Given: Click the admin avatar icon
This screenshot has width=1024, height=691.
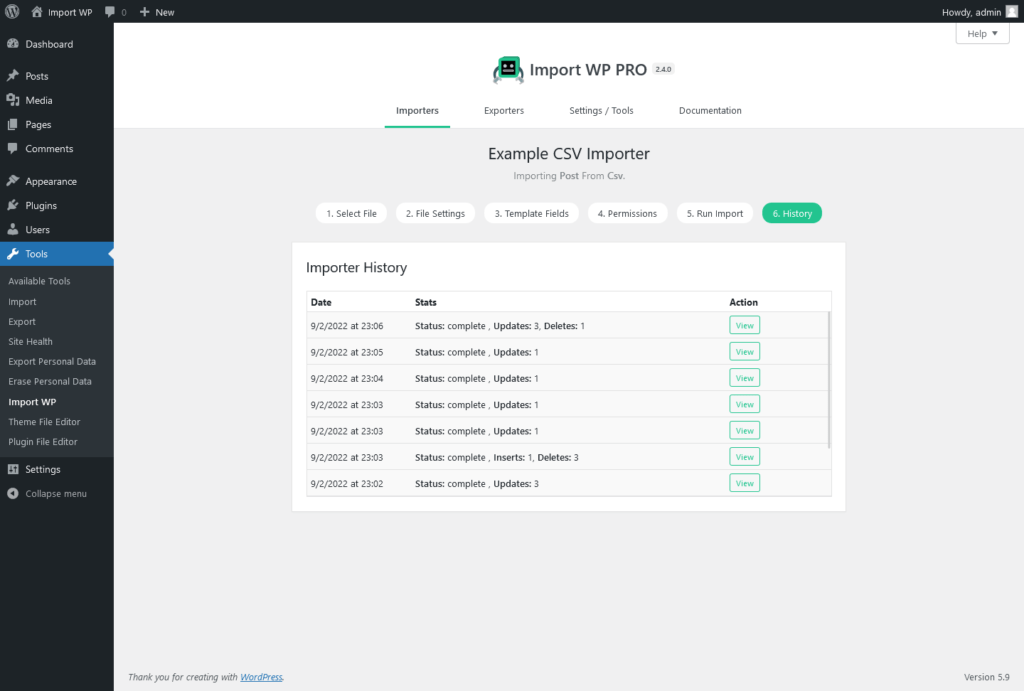Looking at the screenshot, I should pos(1012,12).
